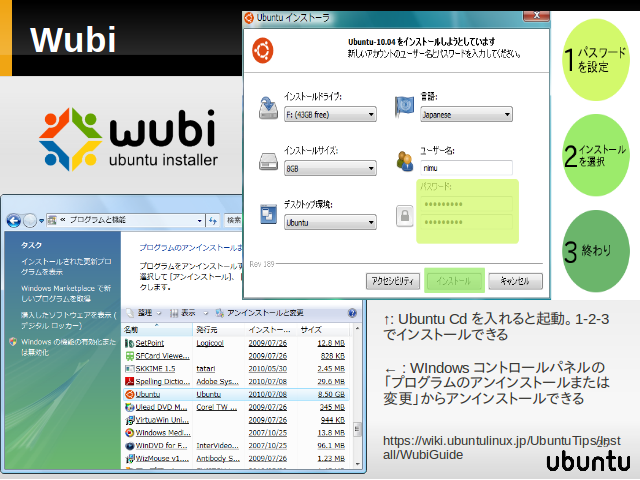Click the WinDVD program icon

point(129,446)
